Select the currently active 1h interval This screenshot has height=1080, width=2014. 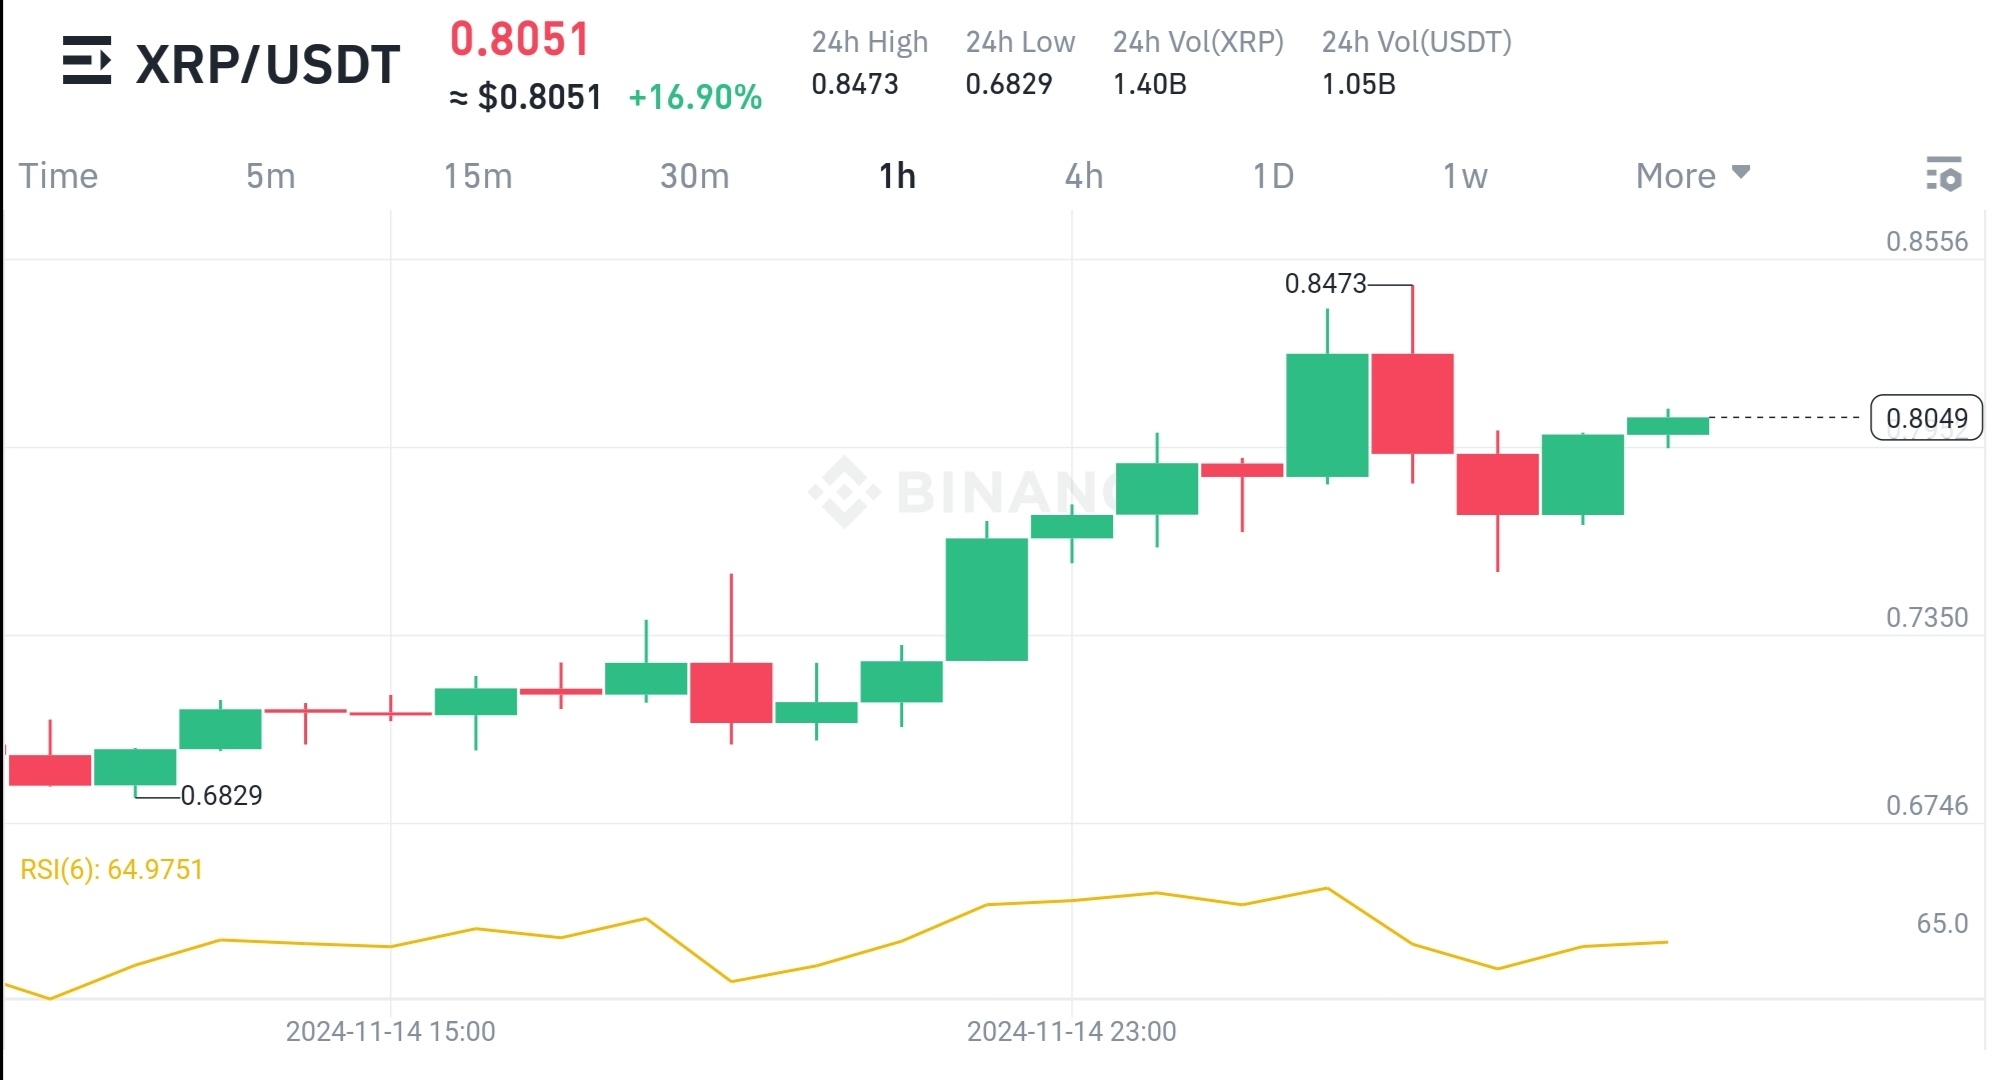[897, 176]
